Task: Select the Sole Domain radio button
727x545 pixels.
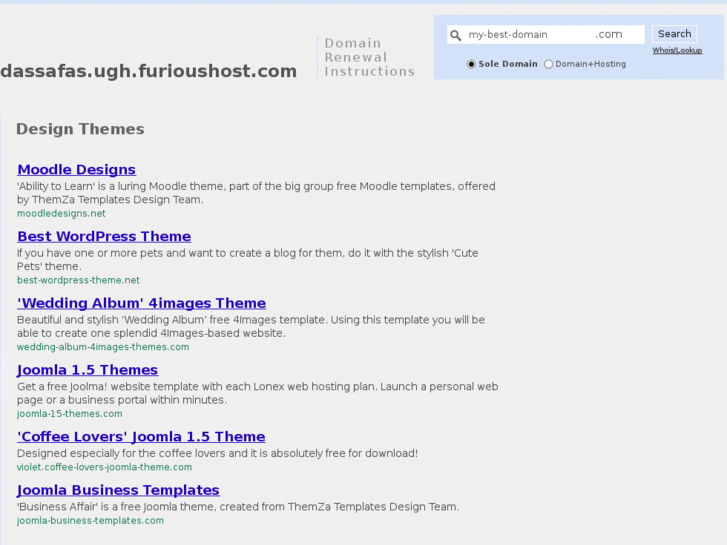Action: tap(471, 64)
